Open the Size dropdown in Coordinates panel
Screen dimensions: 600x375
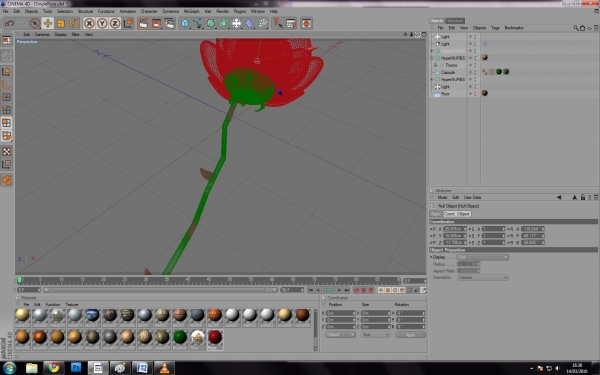click(375, 334)
